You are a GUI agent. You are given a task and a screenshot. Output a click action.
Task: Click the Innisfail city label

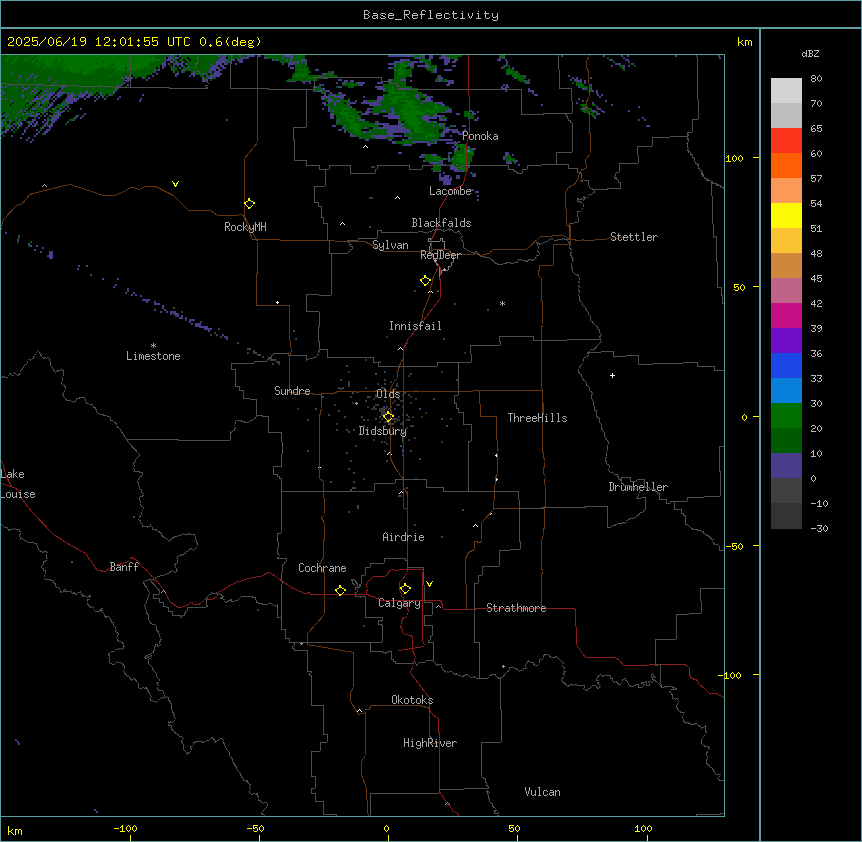click(x=415, y=326)
